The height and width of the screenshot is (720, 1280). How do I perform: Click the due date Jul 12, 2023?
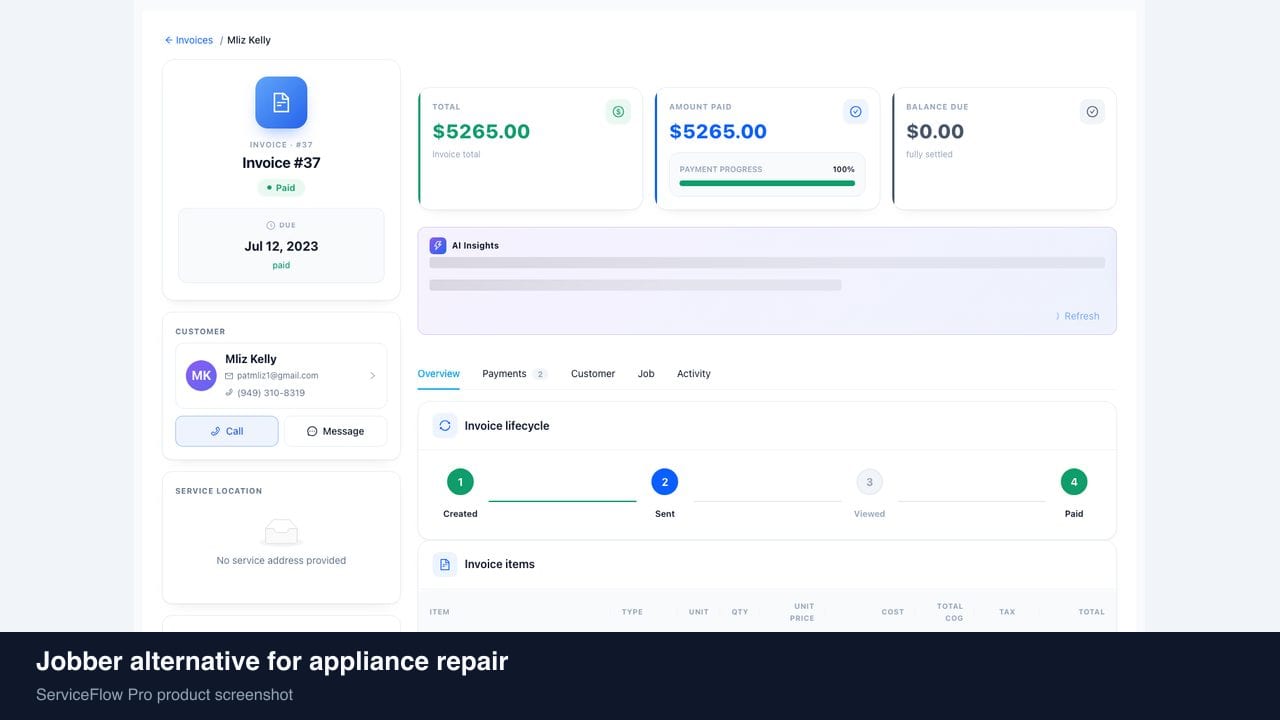click(x=281, y=246)
